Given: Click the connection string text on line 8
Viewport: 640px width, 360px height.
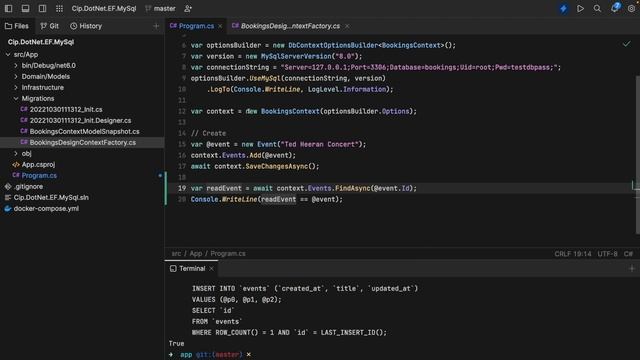Looking at the screenshot, I should [x=419, y=67].
